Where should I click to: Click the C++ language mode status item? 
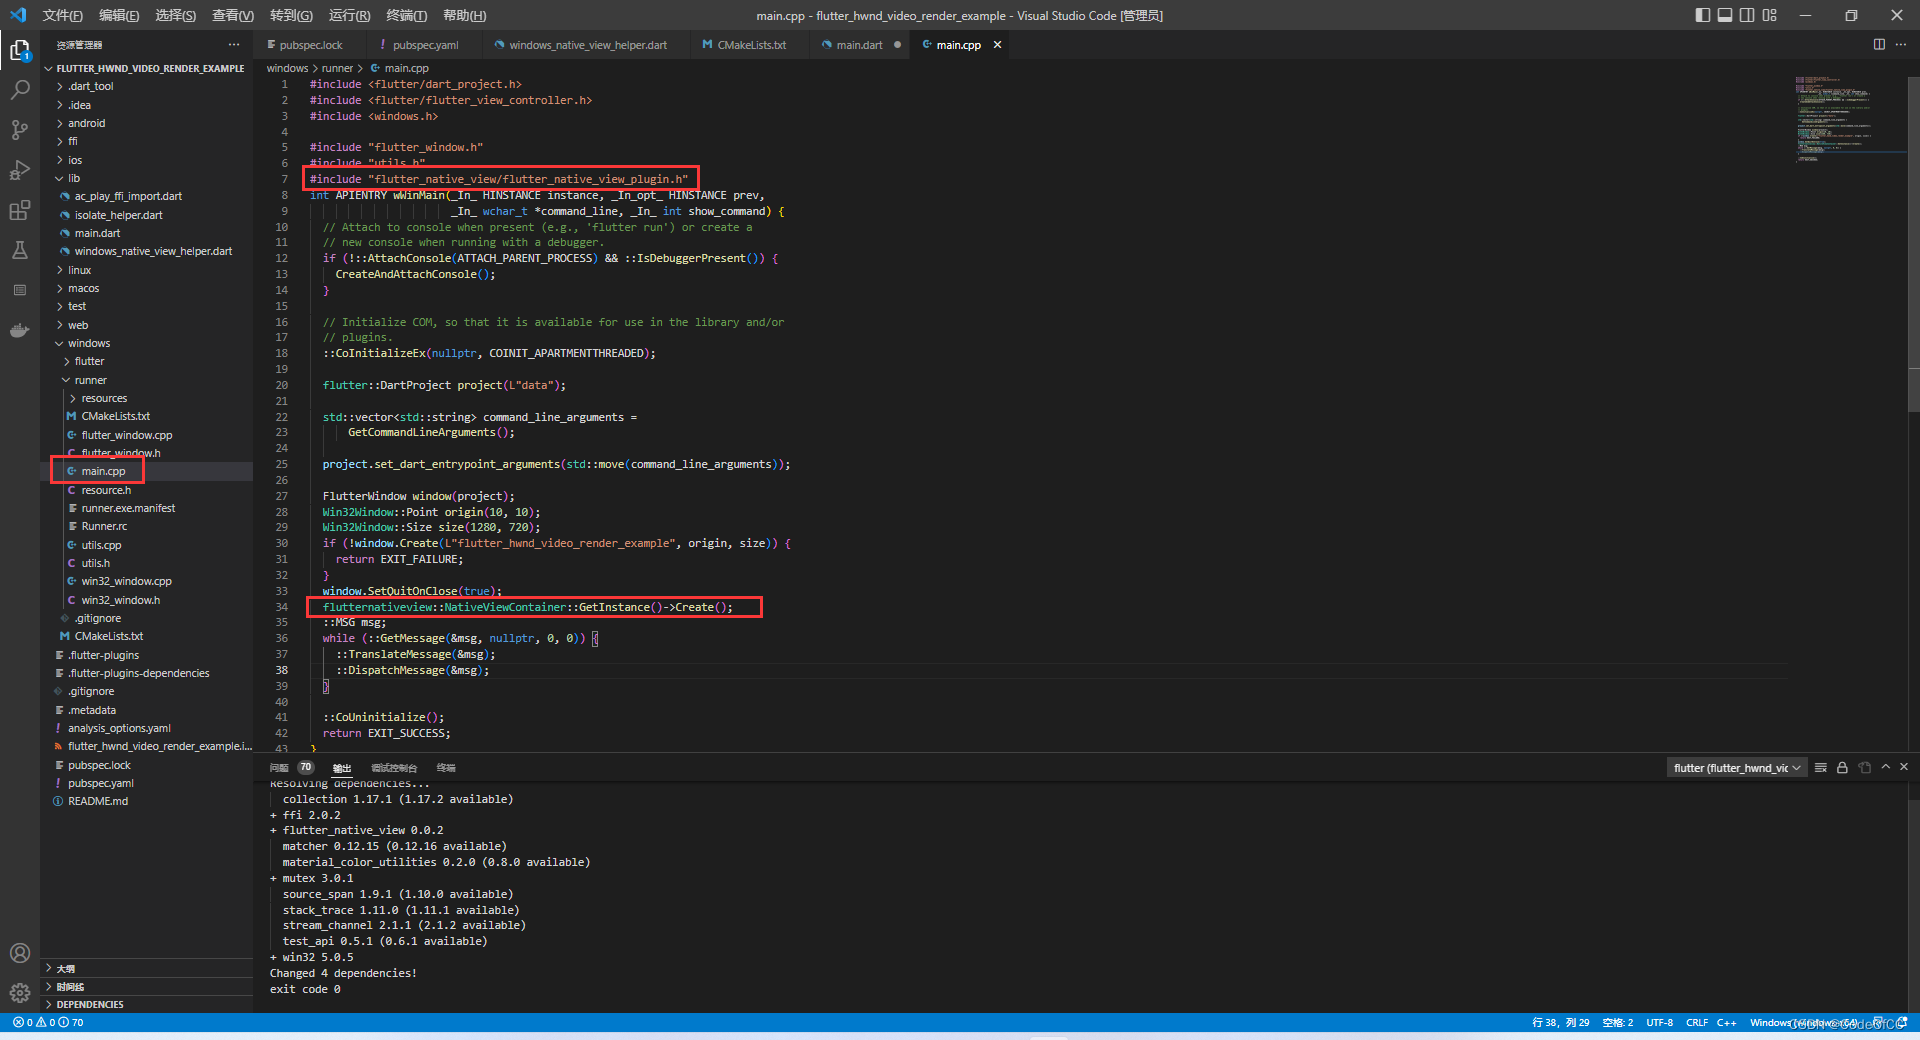pos(1727,1022)
